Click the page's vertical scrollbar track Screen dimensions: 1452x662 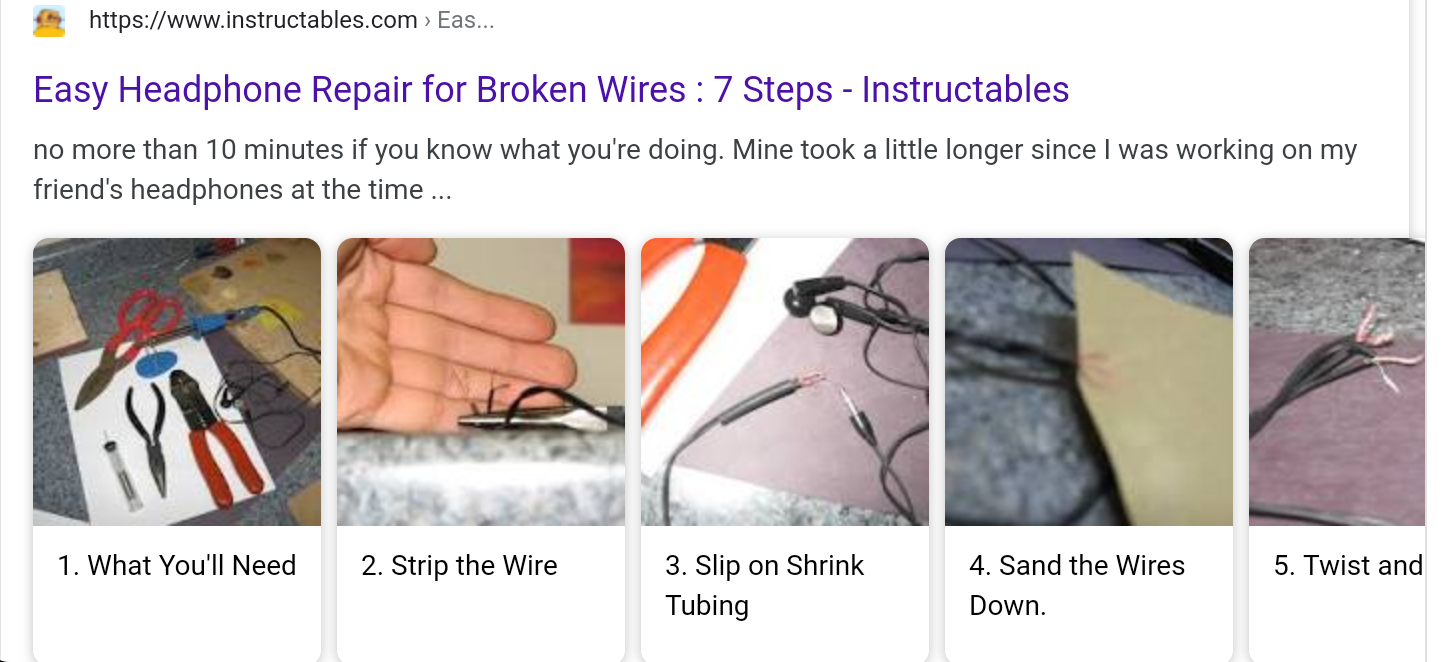[x=1441, y=331]
